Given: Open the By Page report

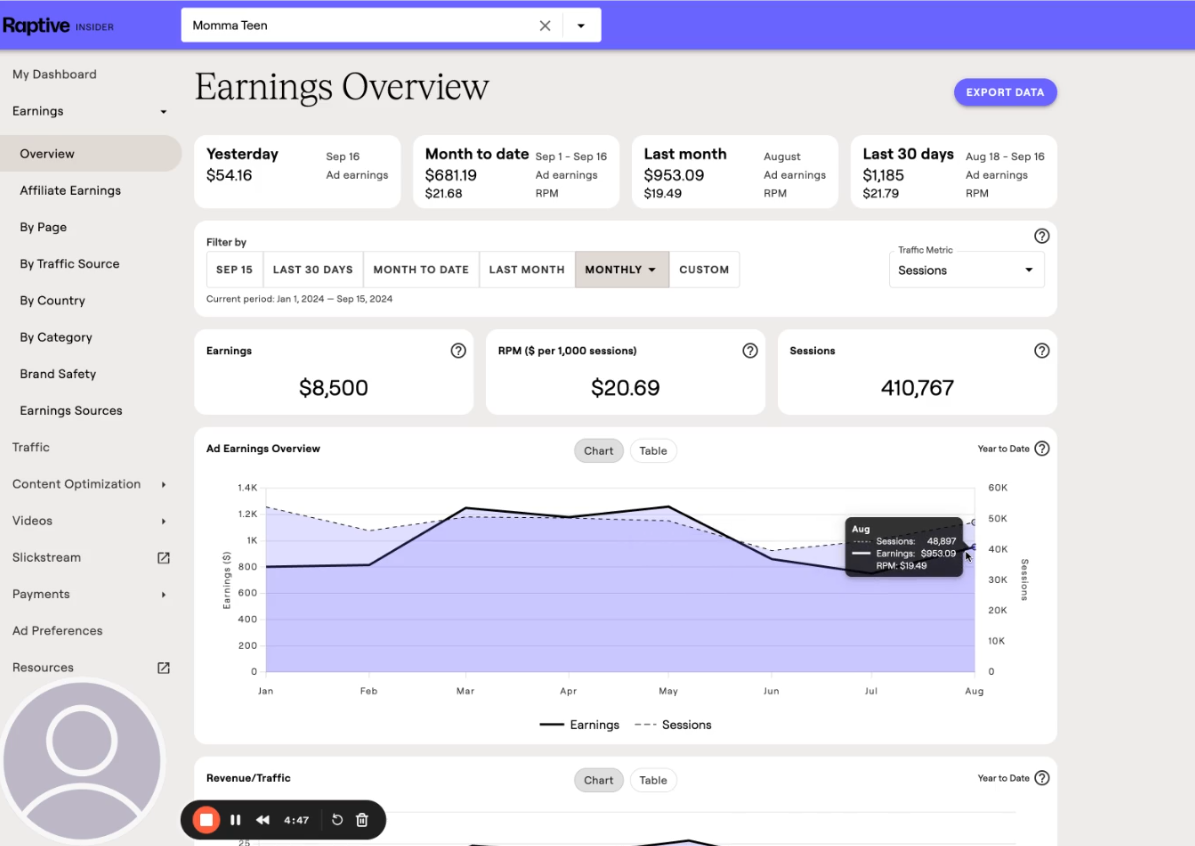Looking at the screenshot, I should (43, 227).
